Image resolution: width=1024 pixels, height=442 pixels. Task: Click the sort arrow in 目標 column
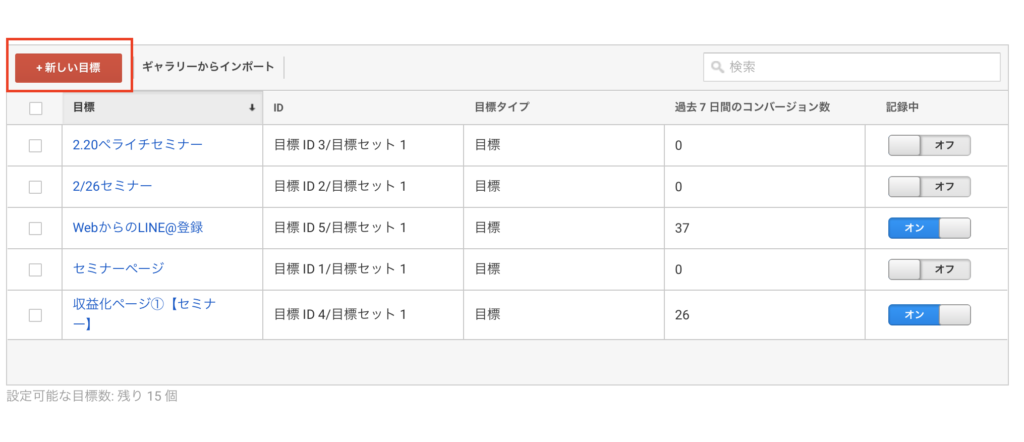252,107
